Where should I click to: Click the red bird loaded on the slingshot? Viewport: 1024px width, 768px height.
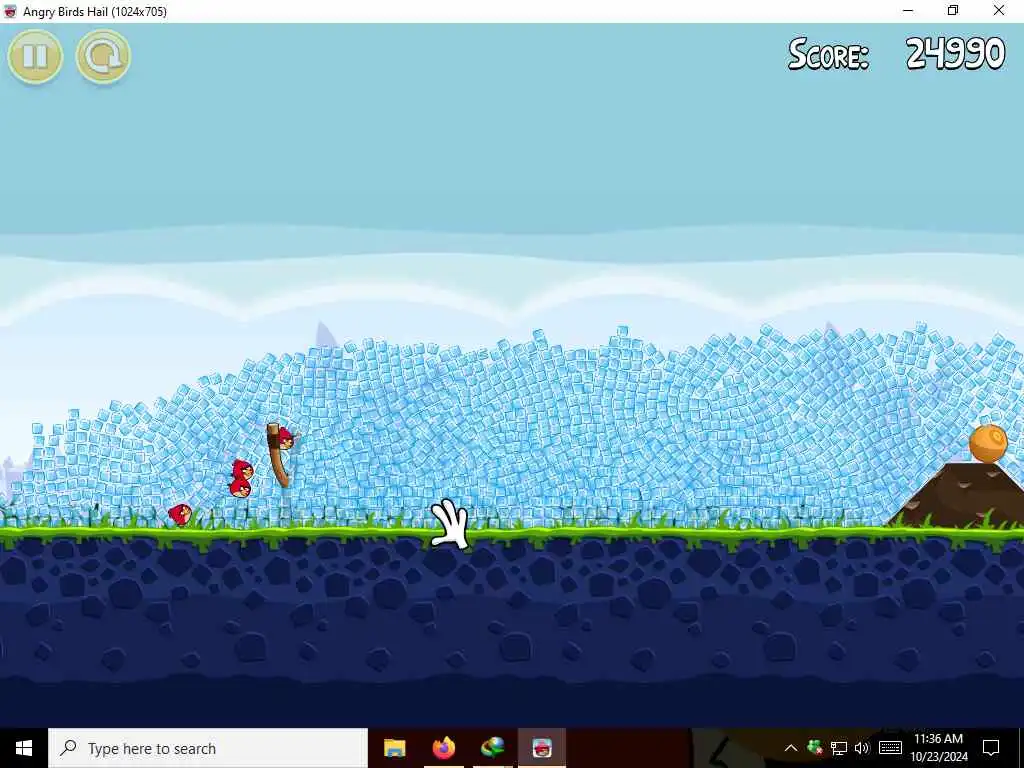(x=285, y=439)
